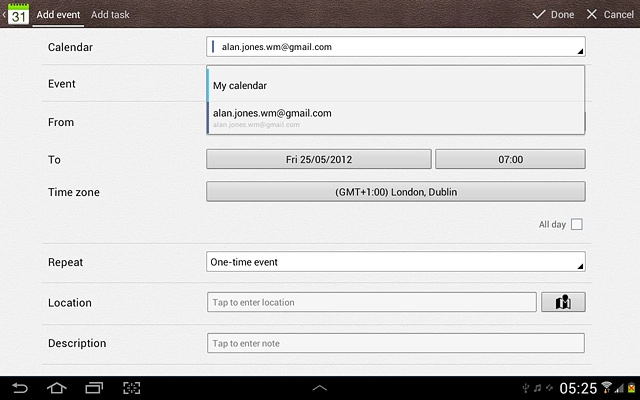The width and height of the screenshot is (640, 400).
Task: Tap Cancel to discard the event
Action: [609, 14]
